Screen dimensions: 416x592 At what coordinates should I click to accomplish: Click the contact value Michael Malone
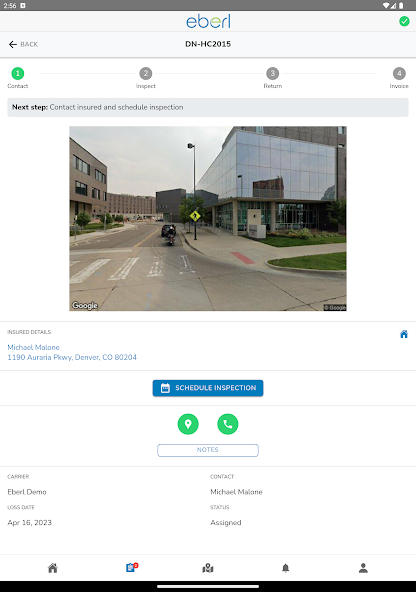tap(236, 492)
